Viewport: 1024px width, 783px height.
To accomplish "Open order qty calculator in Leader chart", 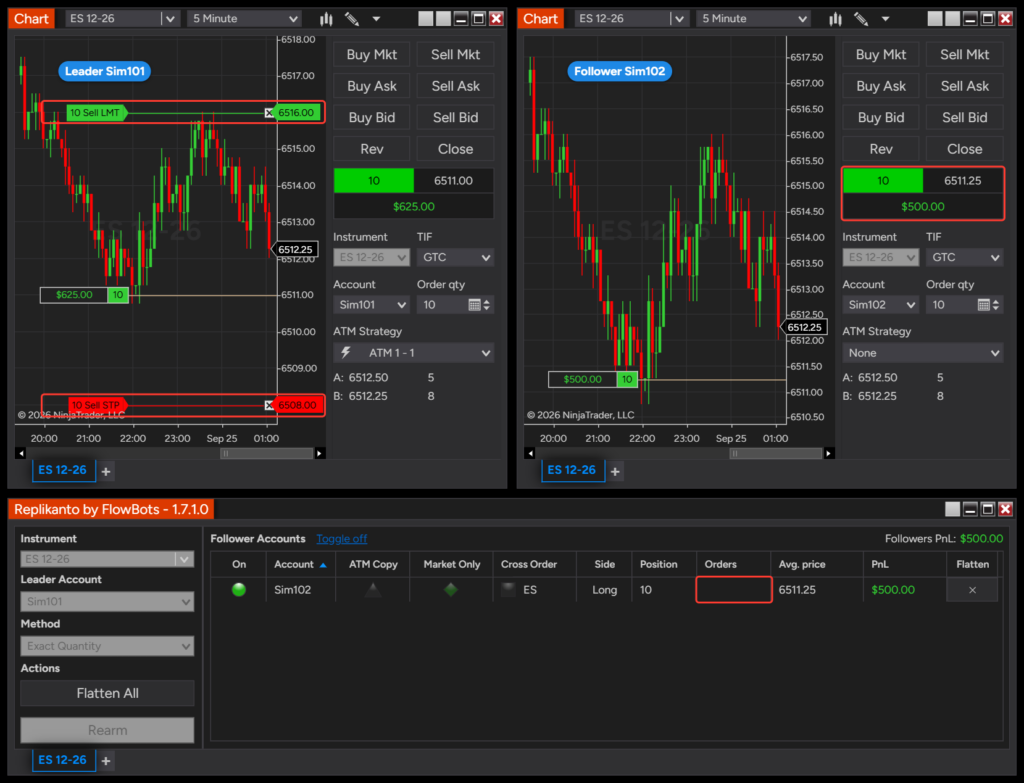I will click(474, 305).
